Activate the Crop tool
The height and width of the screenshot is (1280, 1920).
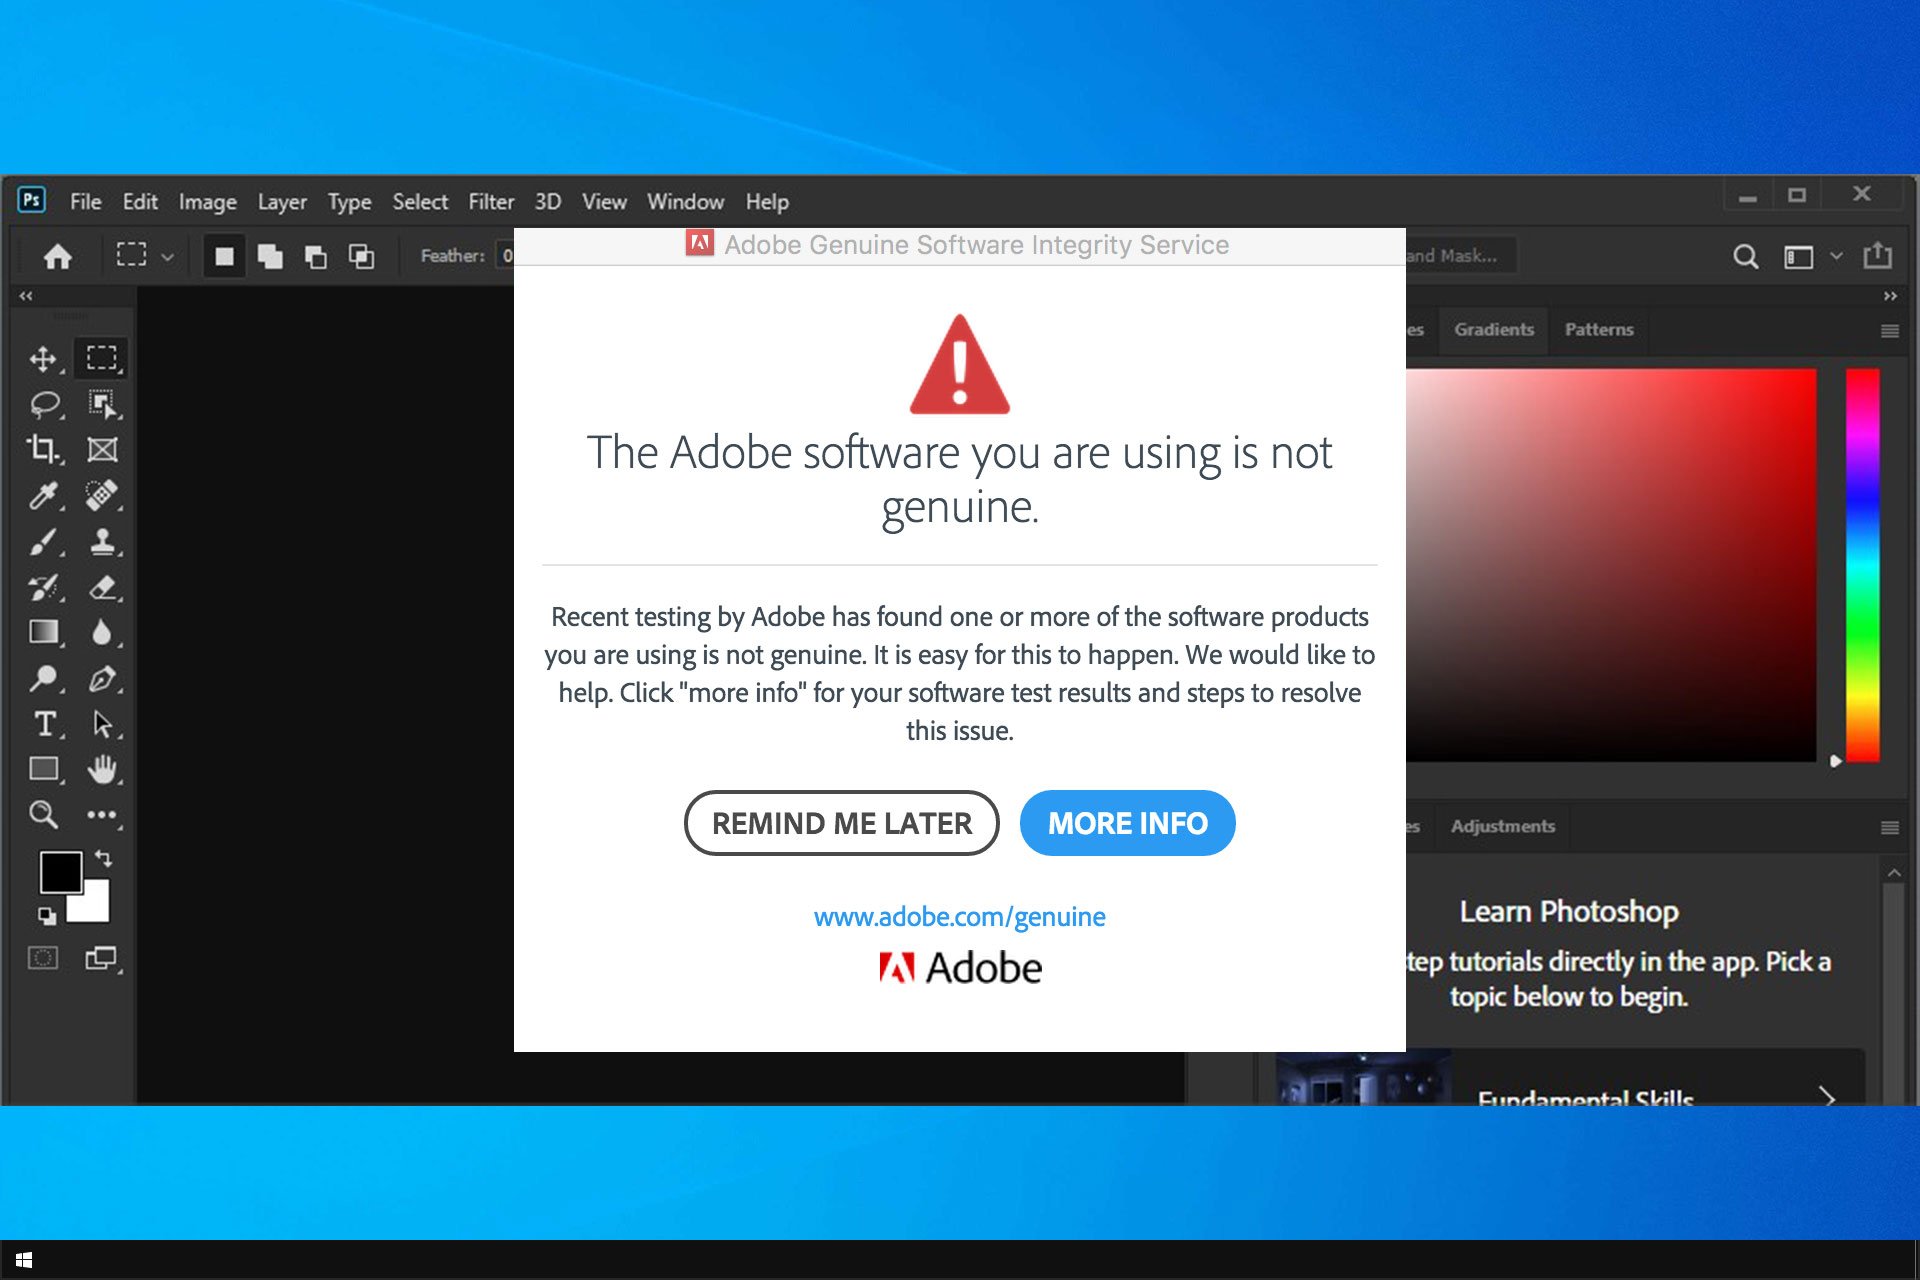click(x=44, y=449)
